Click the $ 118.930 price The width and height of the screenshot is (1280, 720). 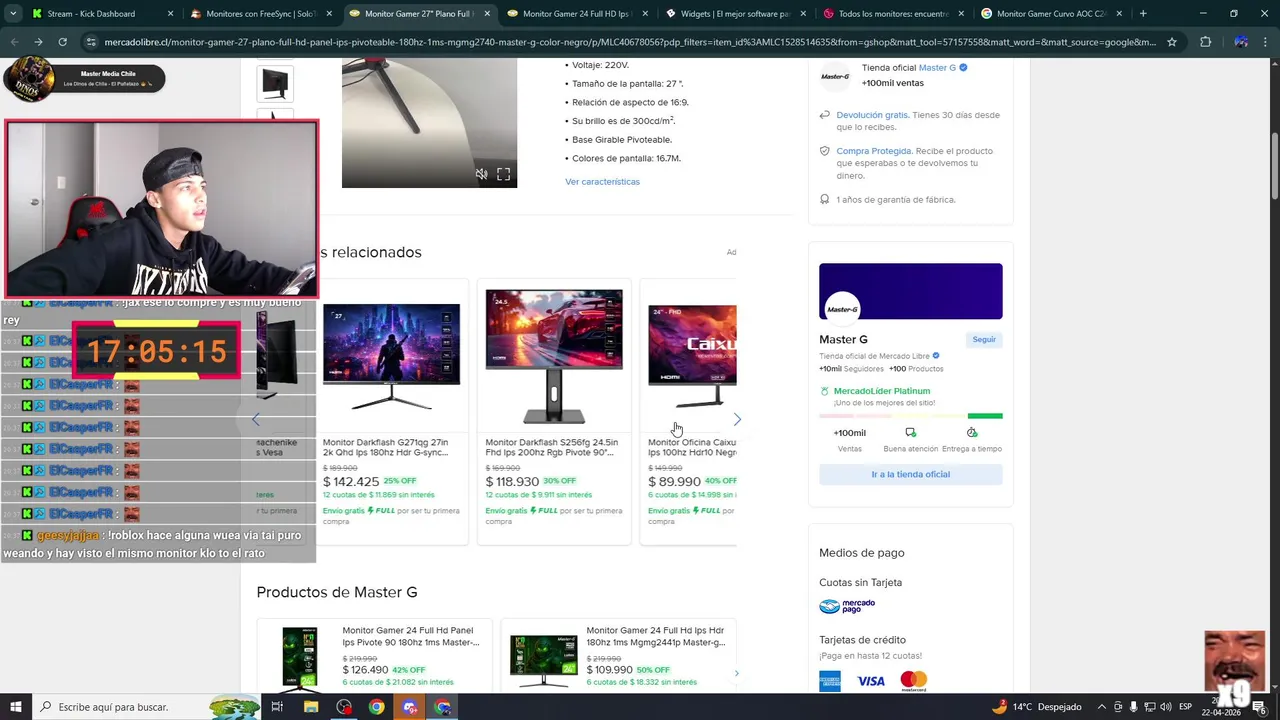click(x=512, y=481)
